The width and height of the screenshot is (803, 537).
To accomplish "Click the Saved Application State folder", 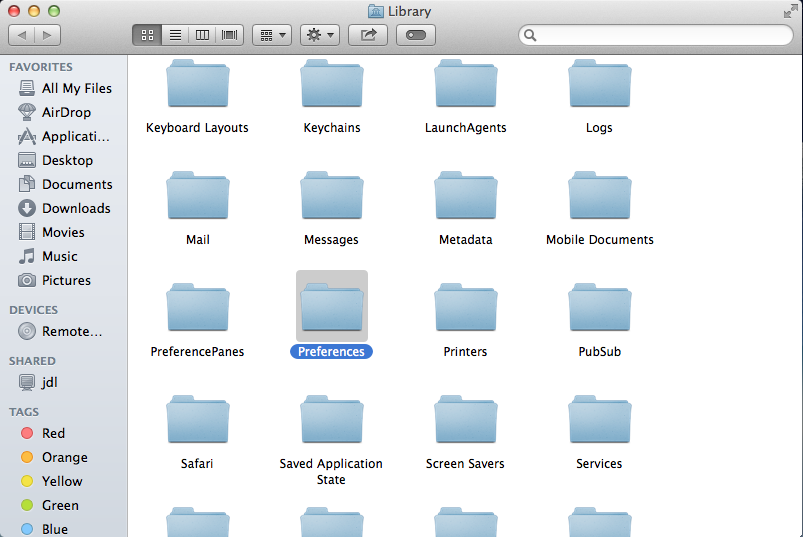I will pos(331,421).
